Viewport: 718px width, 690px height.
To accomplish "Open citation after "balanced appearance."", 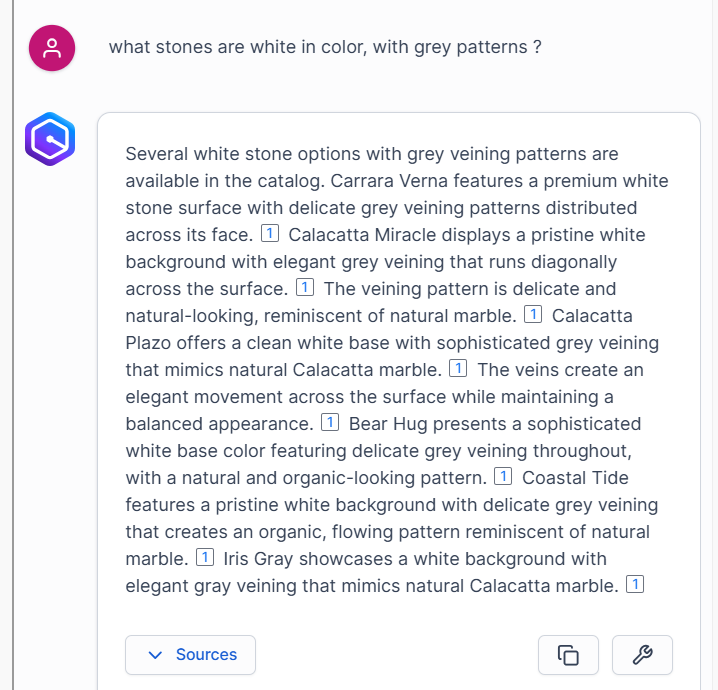I will (x=330, y=423).
